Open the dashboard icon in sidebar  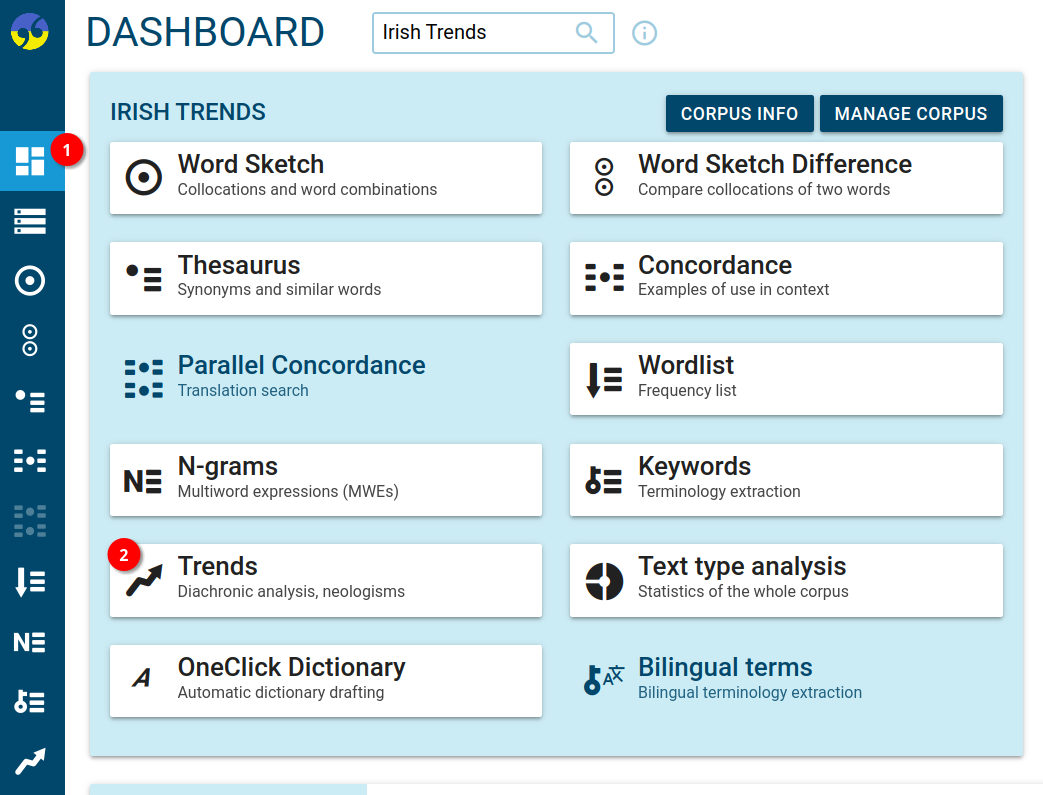30,160
